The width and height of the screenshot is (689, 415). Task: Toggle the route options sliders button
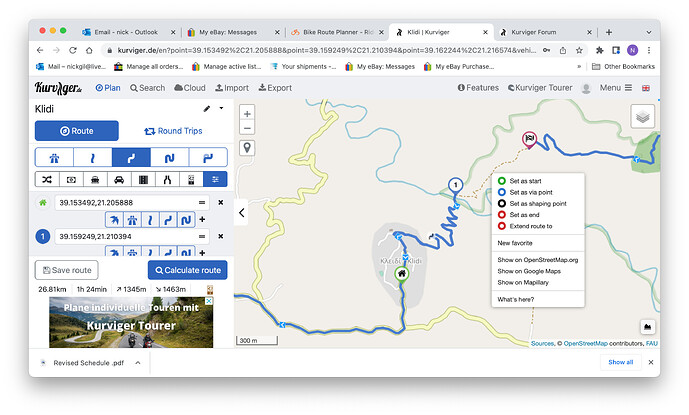coord(213,179)
